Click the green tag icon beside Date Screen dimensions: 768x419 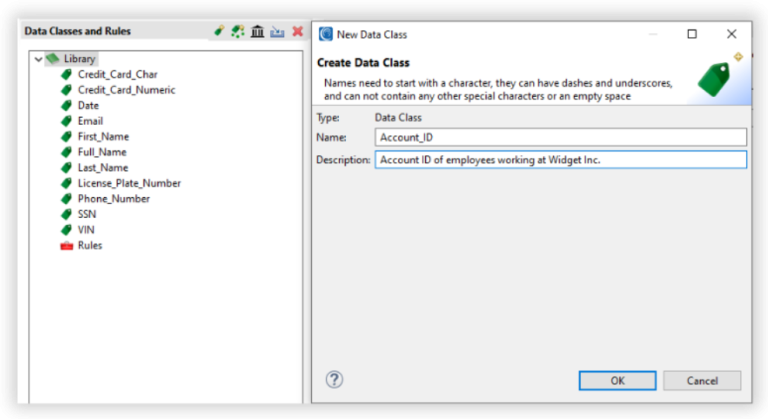(66, 106)
